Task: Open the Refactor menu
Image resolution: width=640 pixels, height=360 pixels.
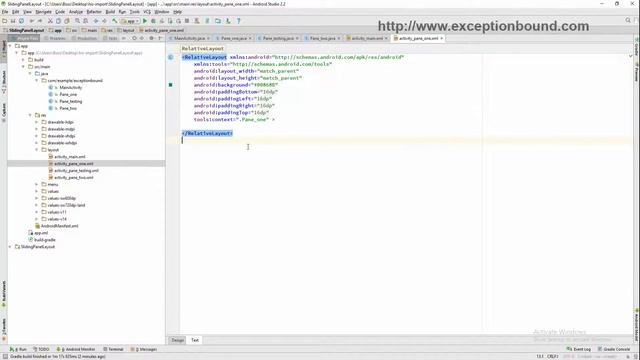Action: click(94, 12)
